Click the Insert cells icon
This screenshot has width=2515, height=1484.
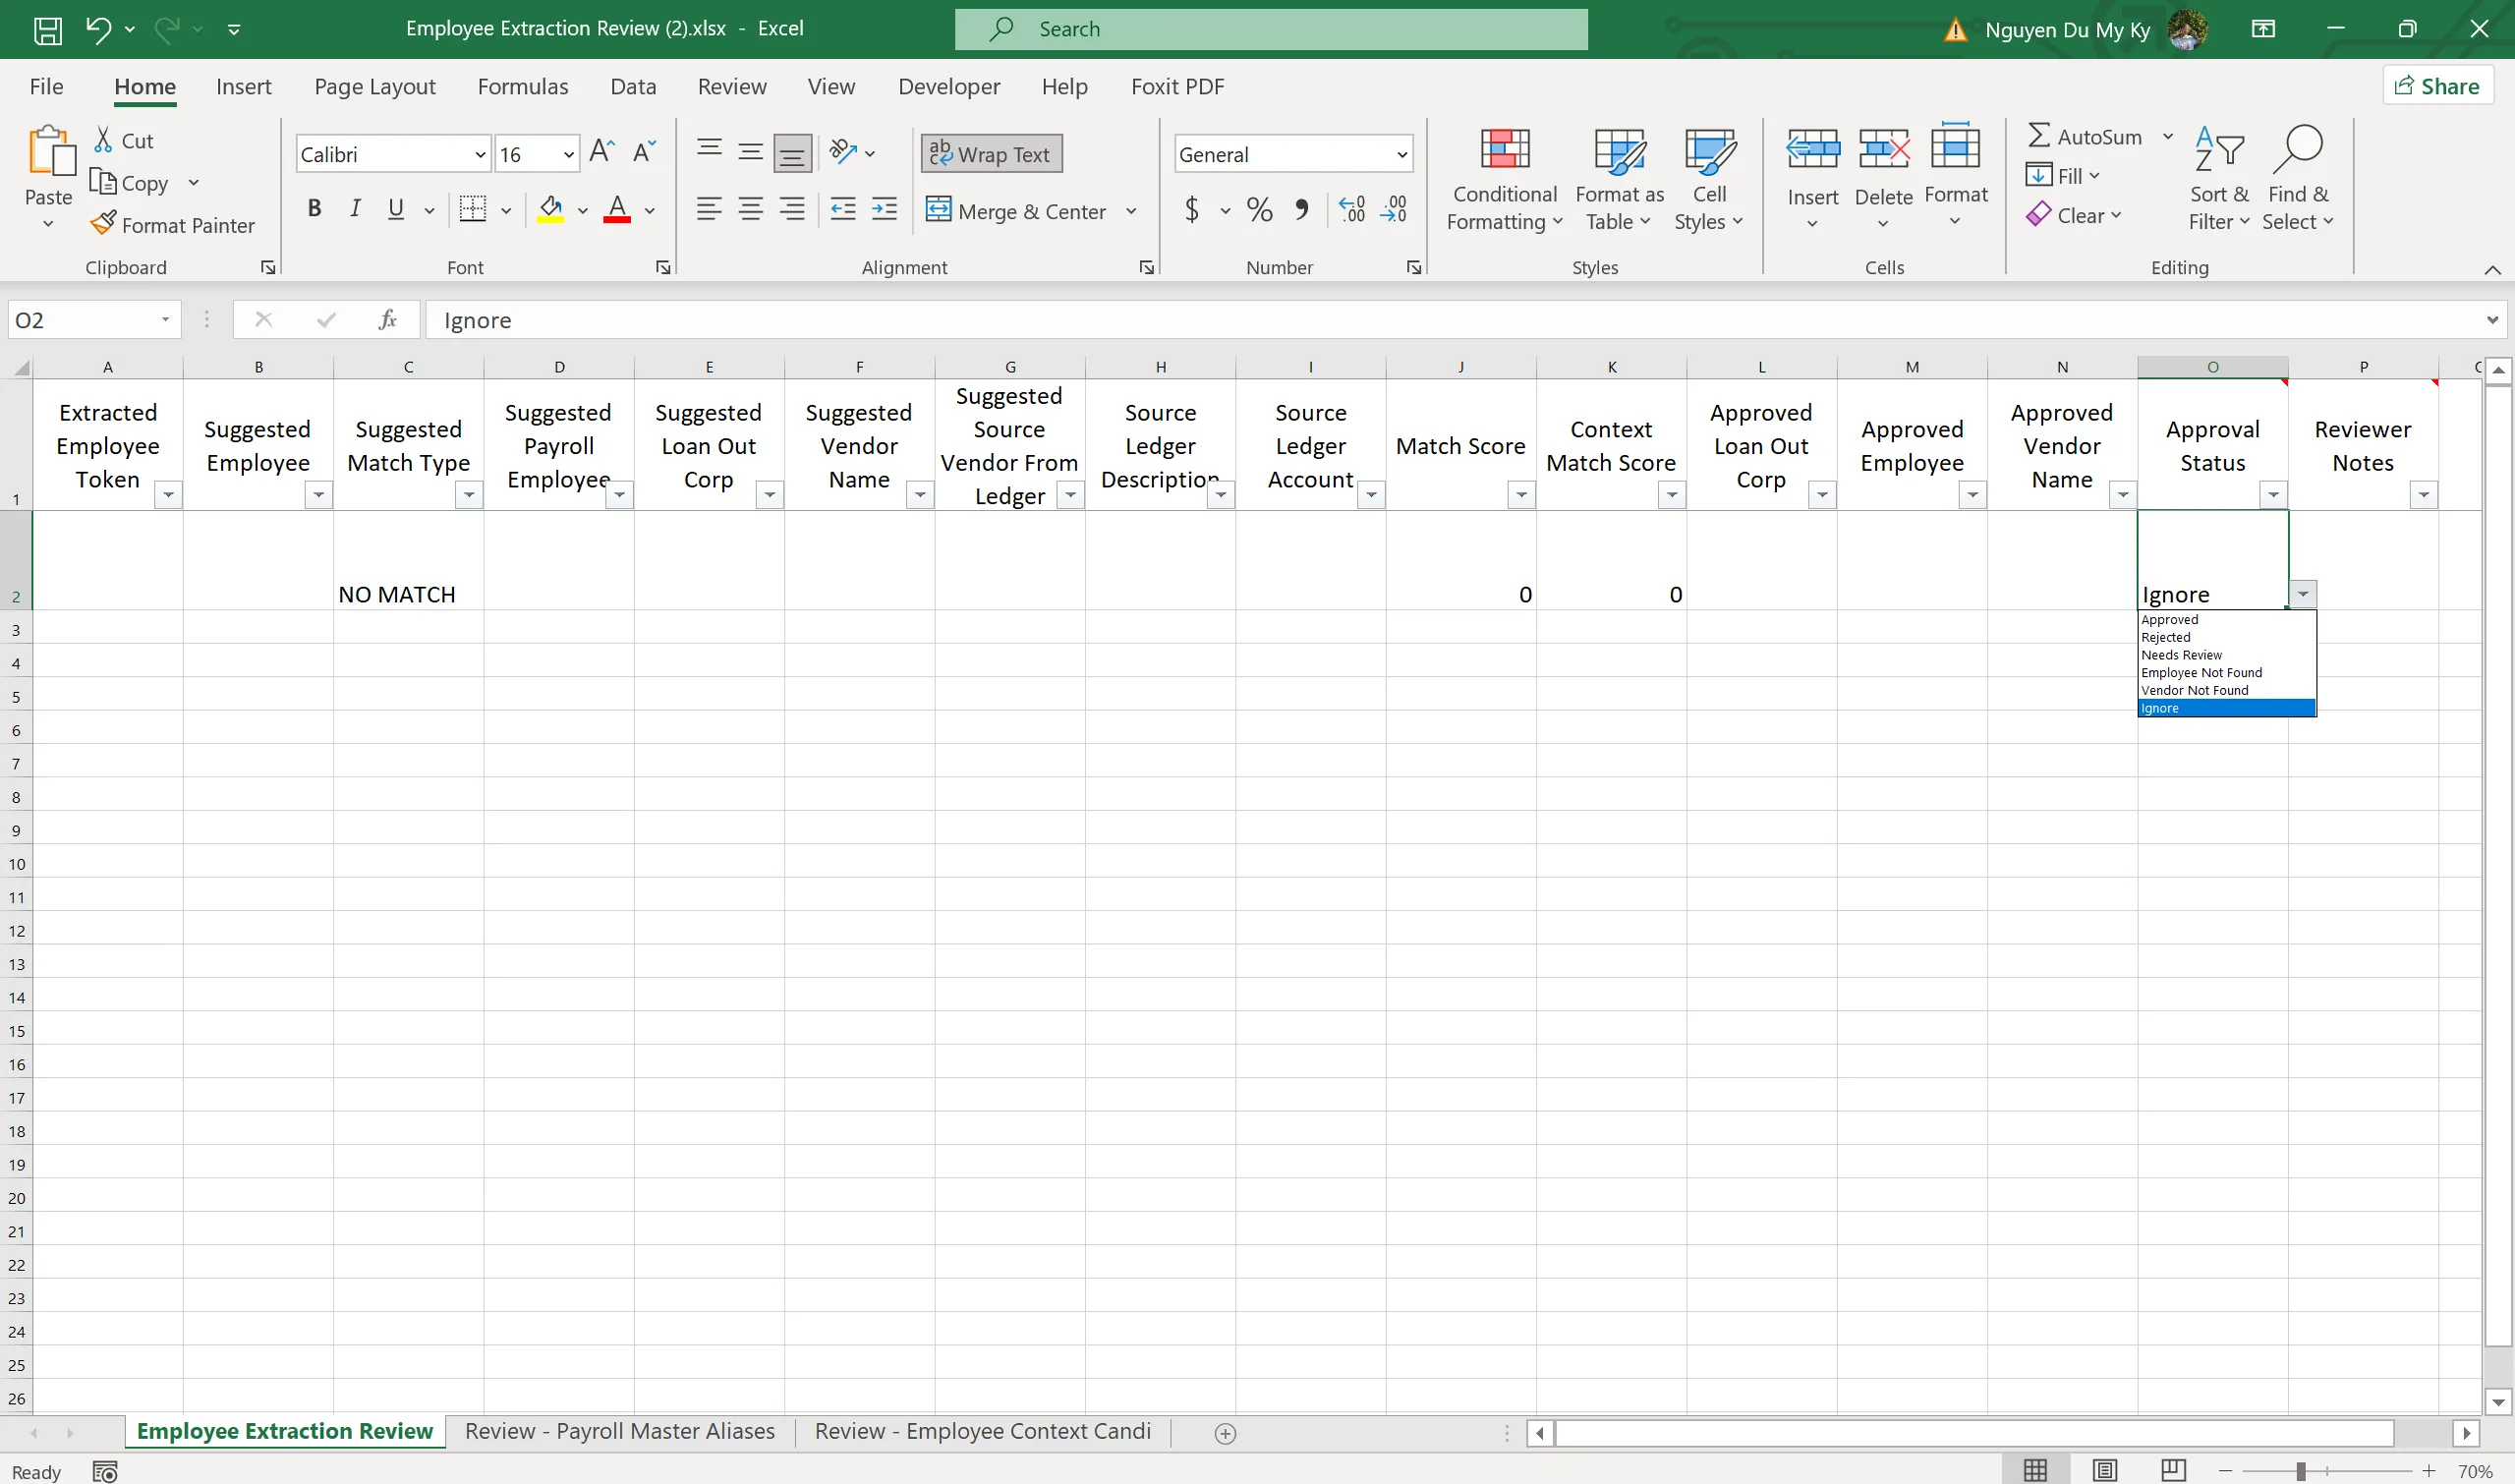tap(1812, 150)
